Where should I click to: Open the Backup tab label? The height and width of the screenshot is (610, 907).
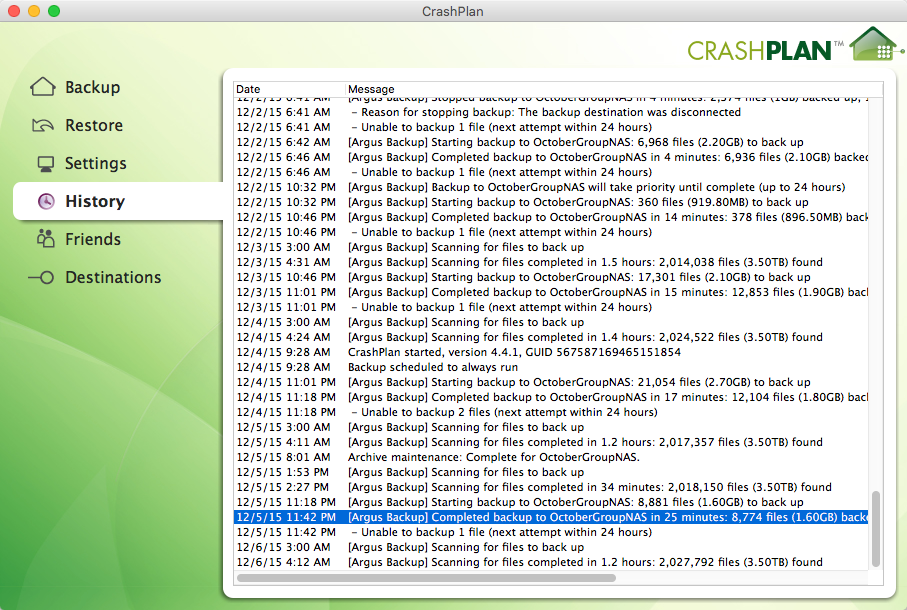[93, 87]
